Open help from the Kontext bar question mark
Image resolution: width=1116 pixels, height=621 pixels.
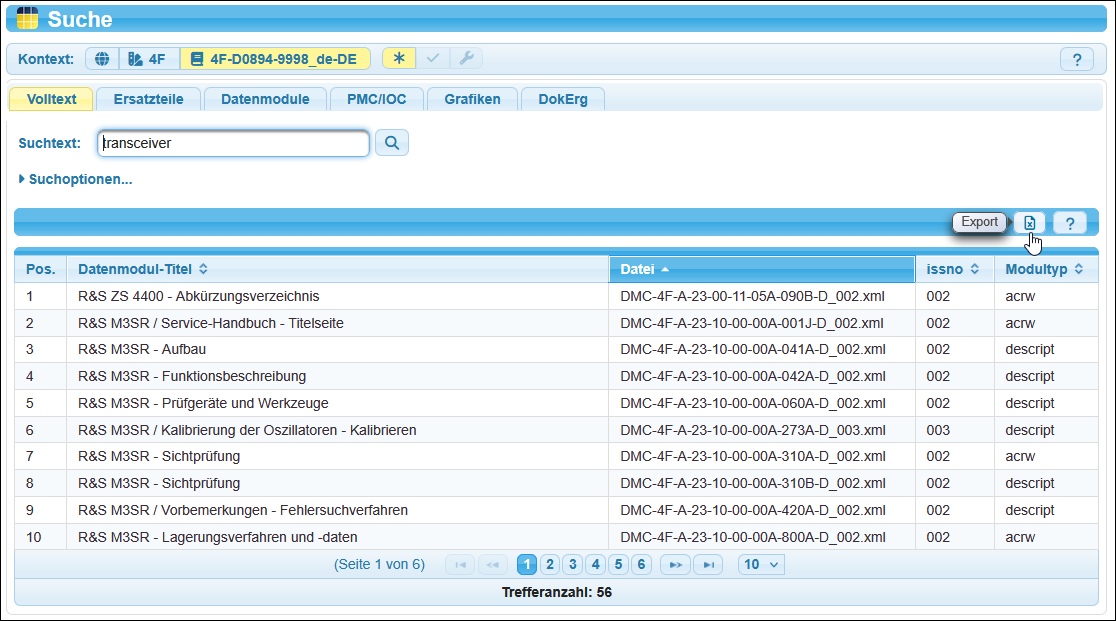pyautogui.click(x=1077, y=60)
